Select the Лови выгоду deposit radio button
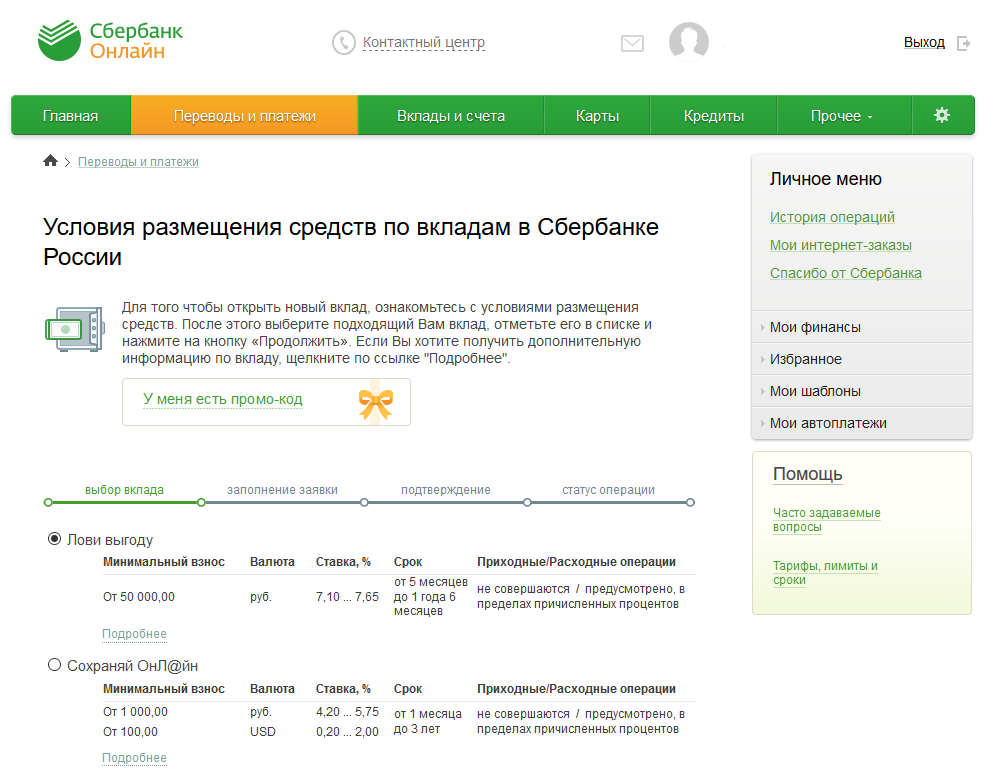994x768 pixels. point(55,538)
